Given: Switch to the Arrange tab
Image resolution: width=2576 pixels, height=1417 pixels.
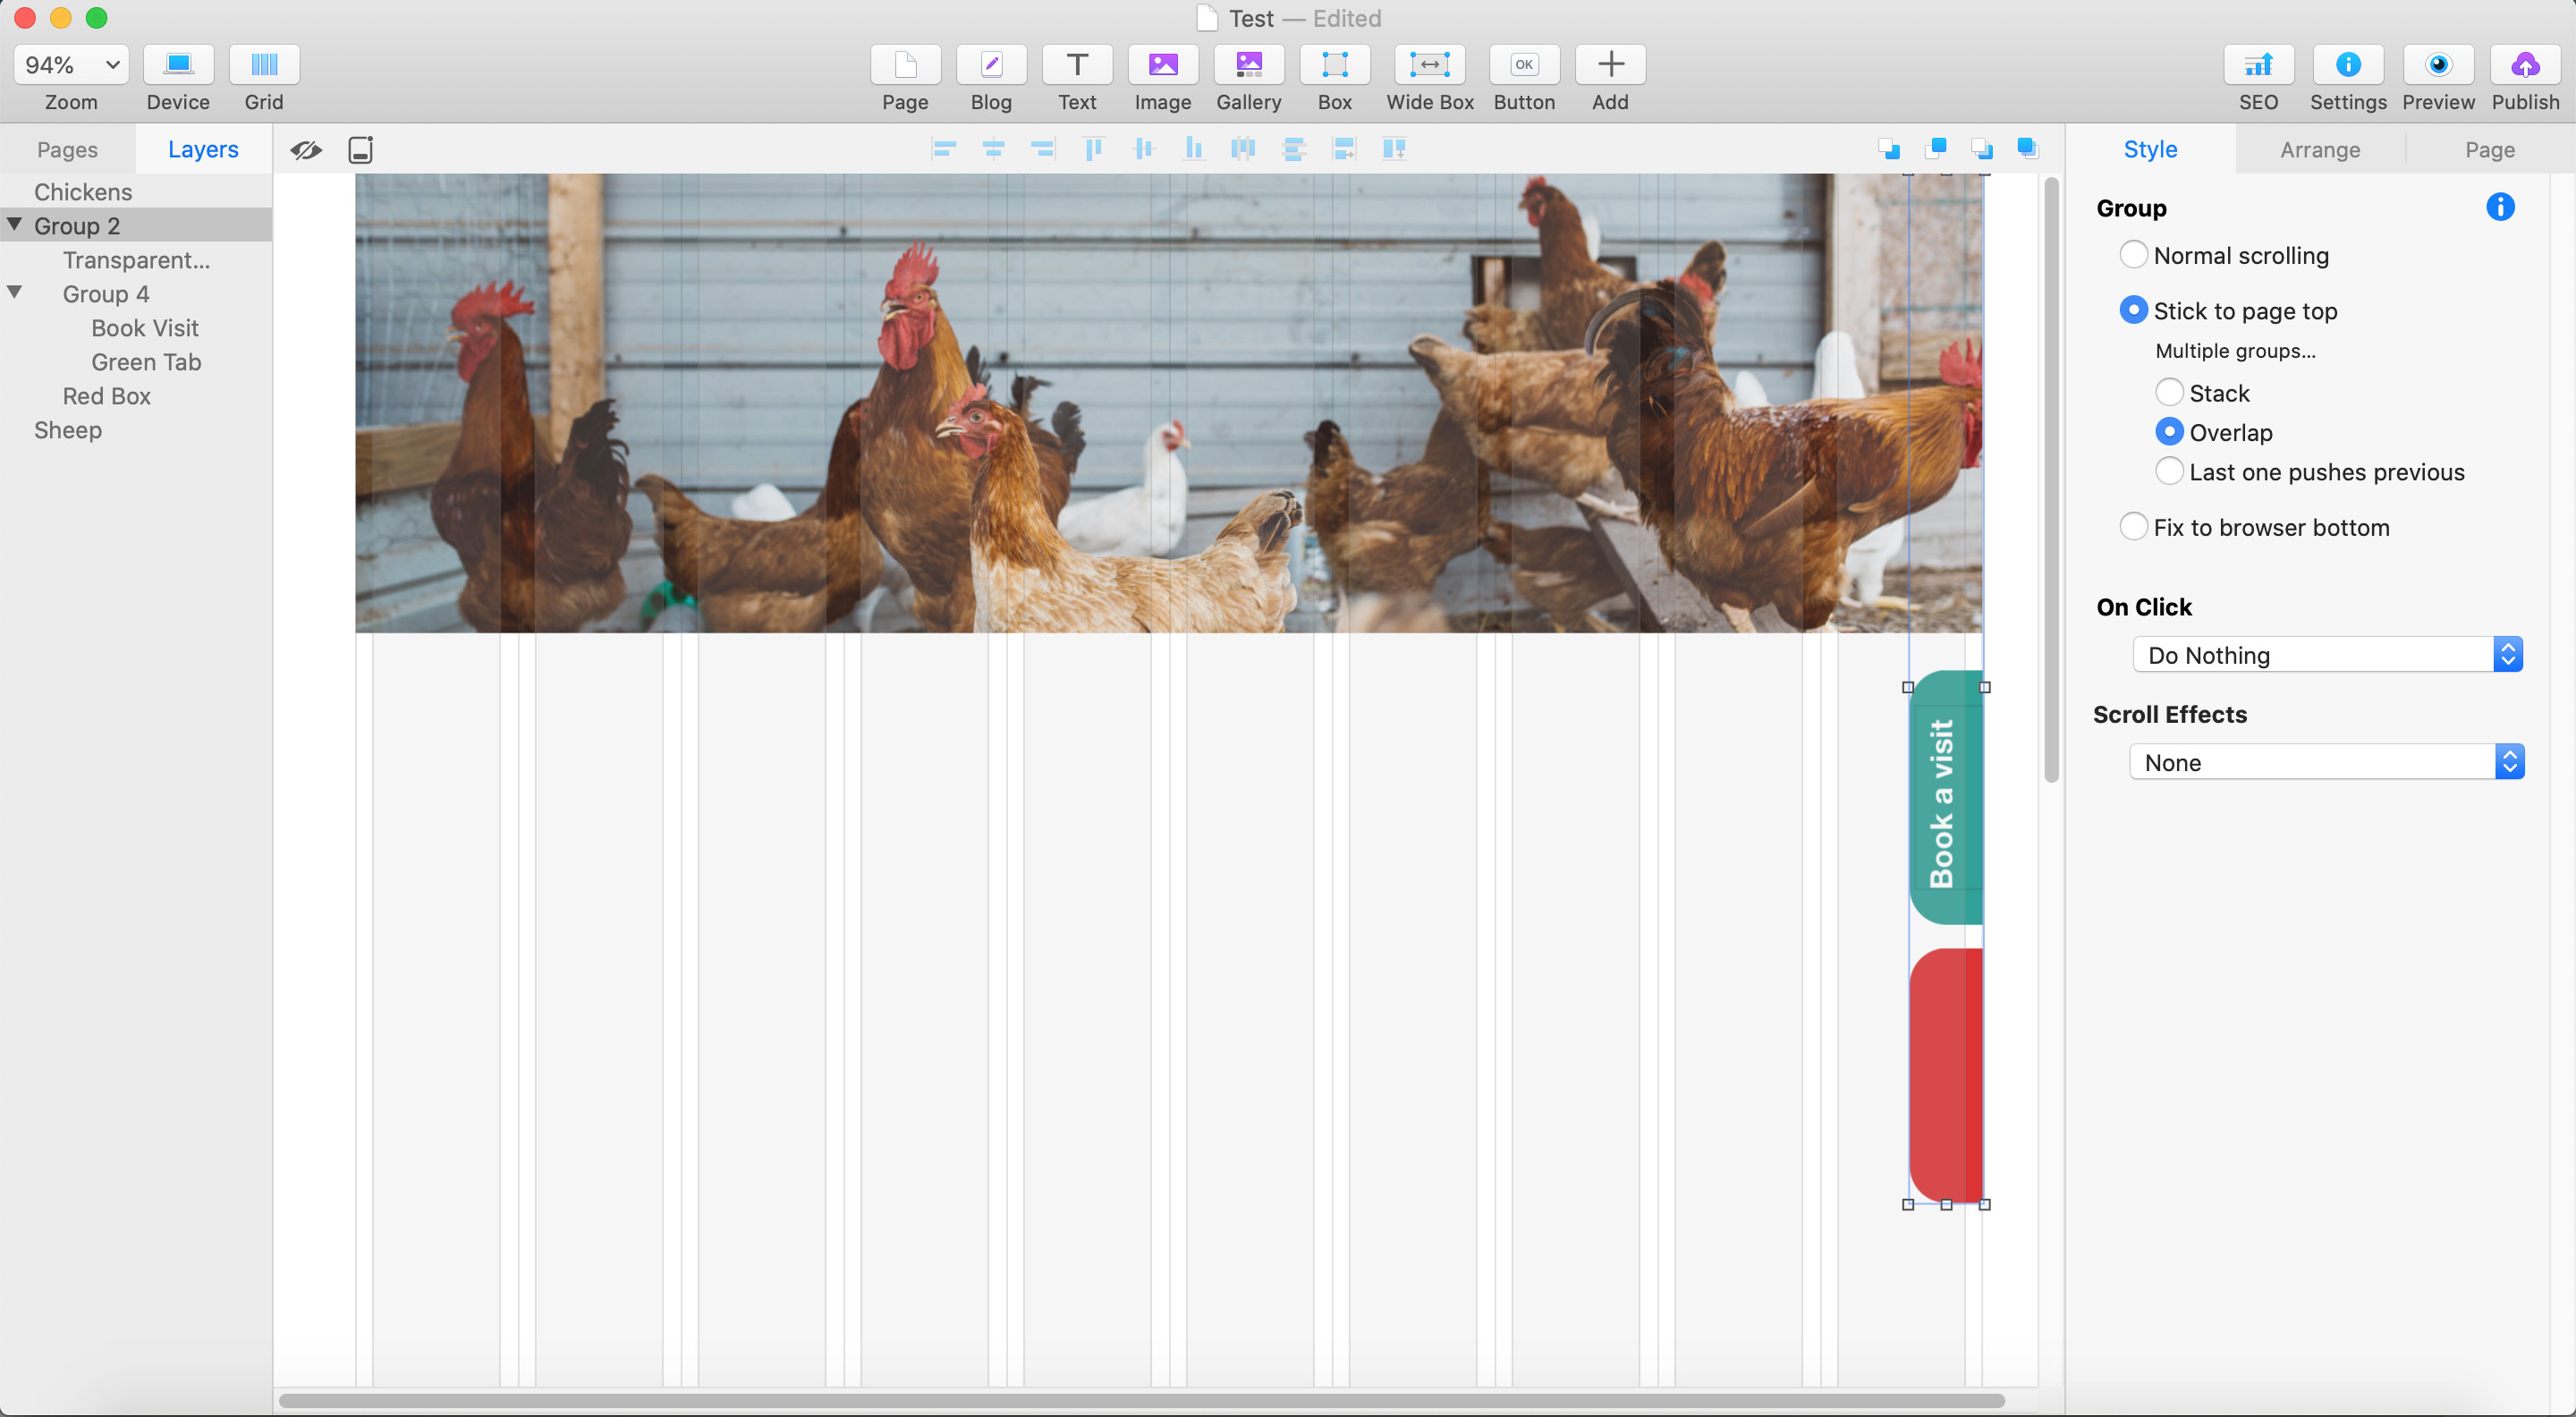Looking at the screenshot, I should [2319, 150].
